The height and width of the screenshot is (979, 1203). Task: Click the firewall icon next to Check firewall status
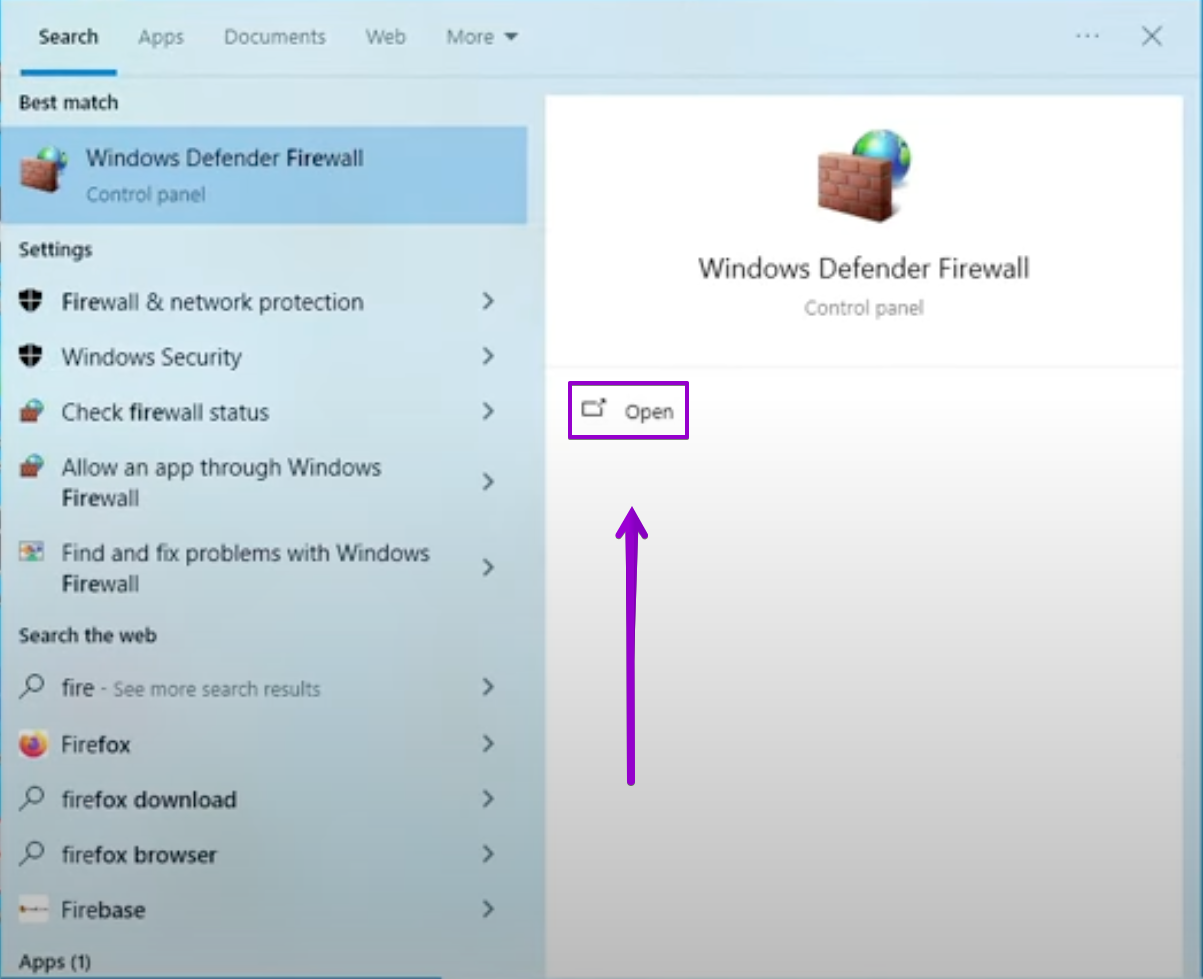31,412
